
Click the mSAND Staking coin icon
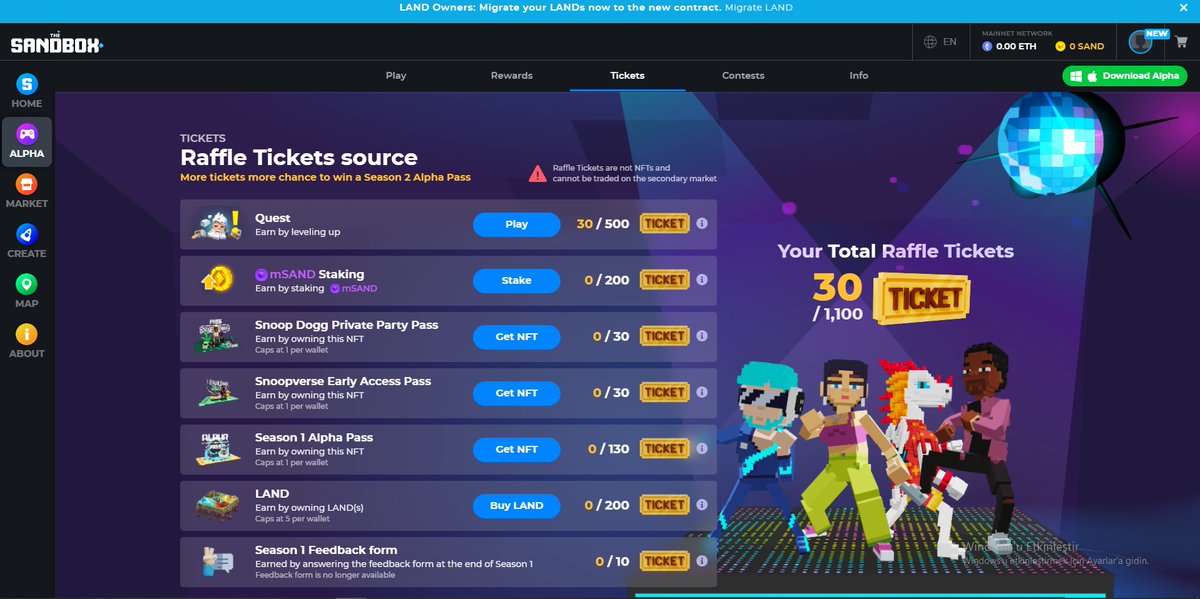pyautogui.click(x=217, y=280)
